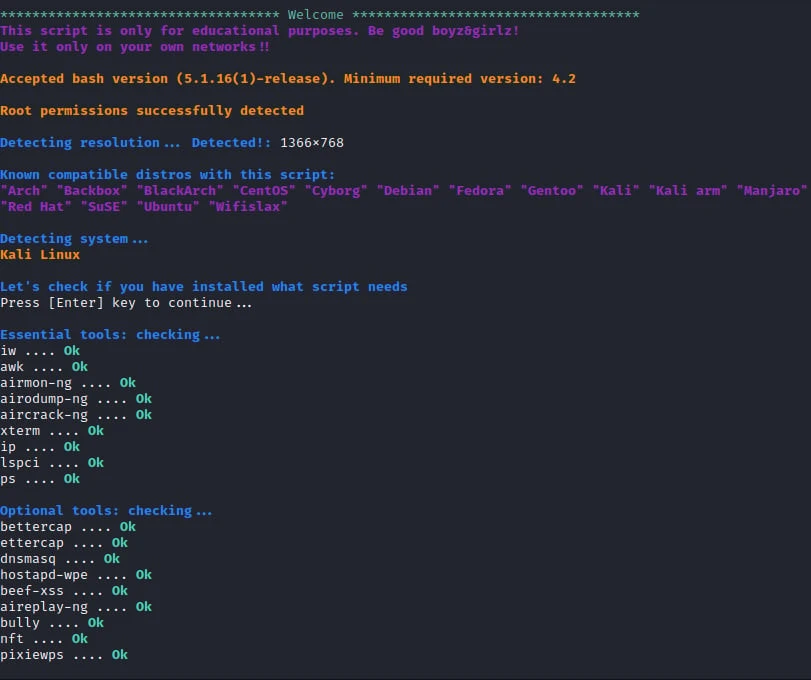811x680 pixels.
Task: Click the detected resolution value 1366x768
Action: [x=312, y=143]
